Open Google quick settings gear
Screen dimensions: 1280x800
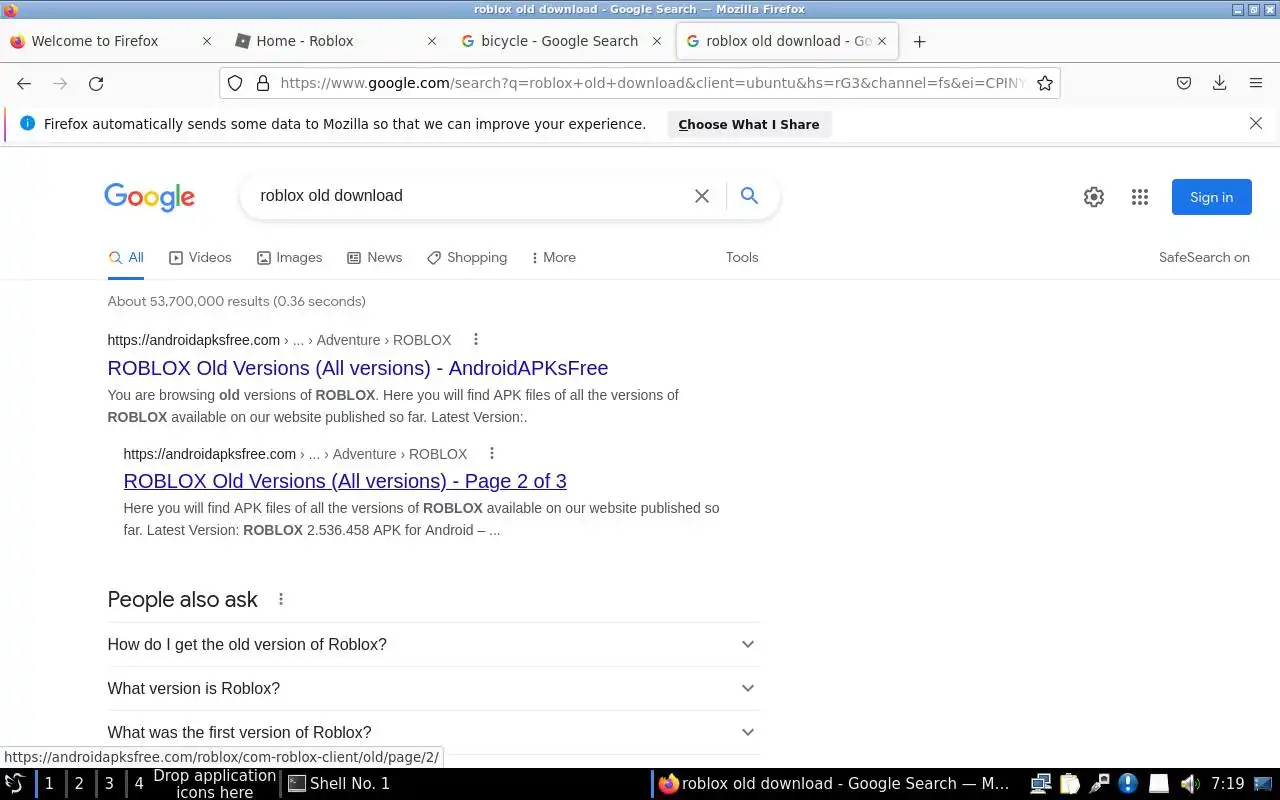click(1094, 197)
